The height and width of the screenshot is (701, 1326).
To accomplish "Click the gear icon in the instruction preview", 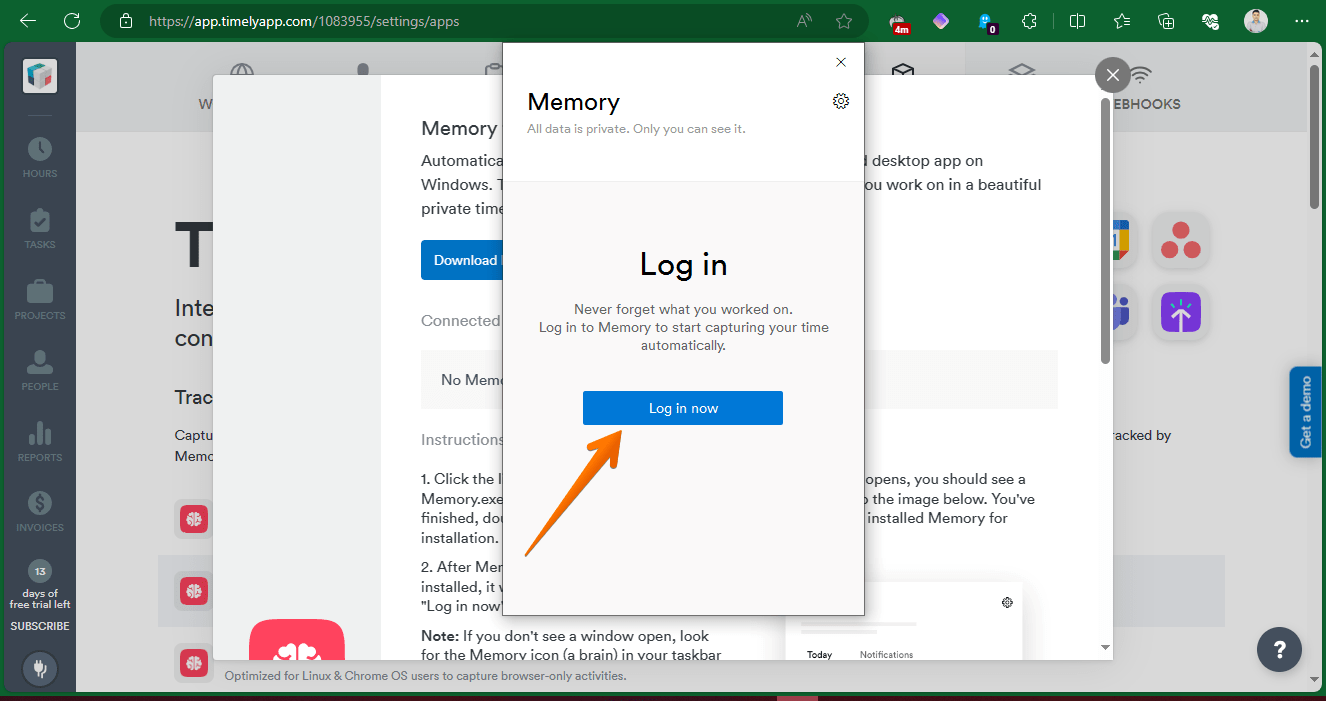I will click(1007, 602).
